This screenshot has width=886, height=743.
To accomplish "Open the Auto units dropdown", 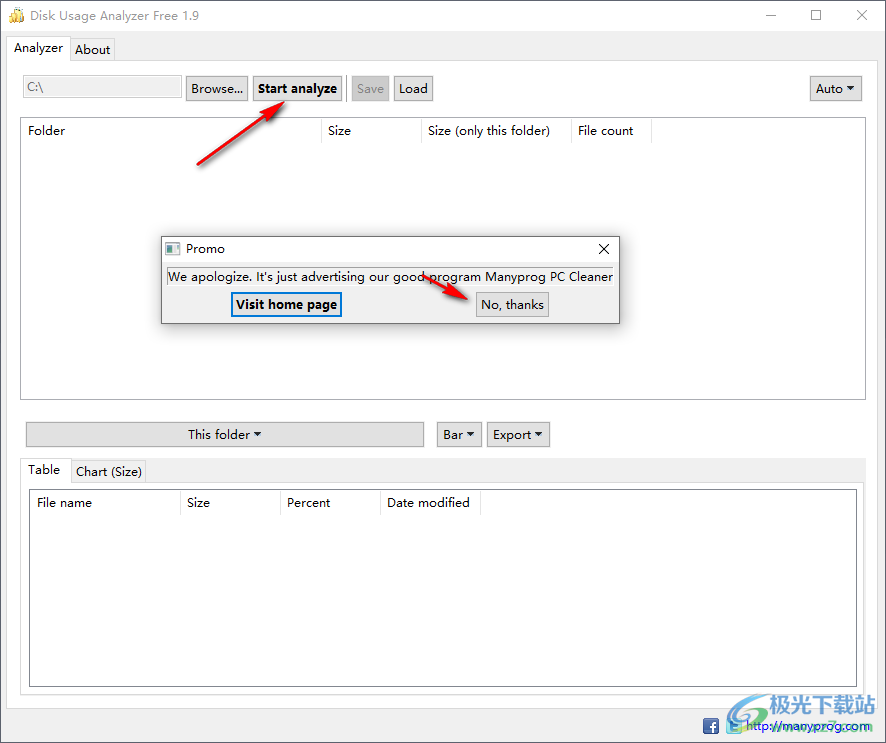I will (x=835, y=89).
